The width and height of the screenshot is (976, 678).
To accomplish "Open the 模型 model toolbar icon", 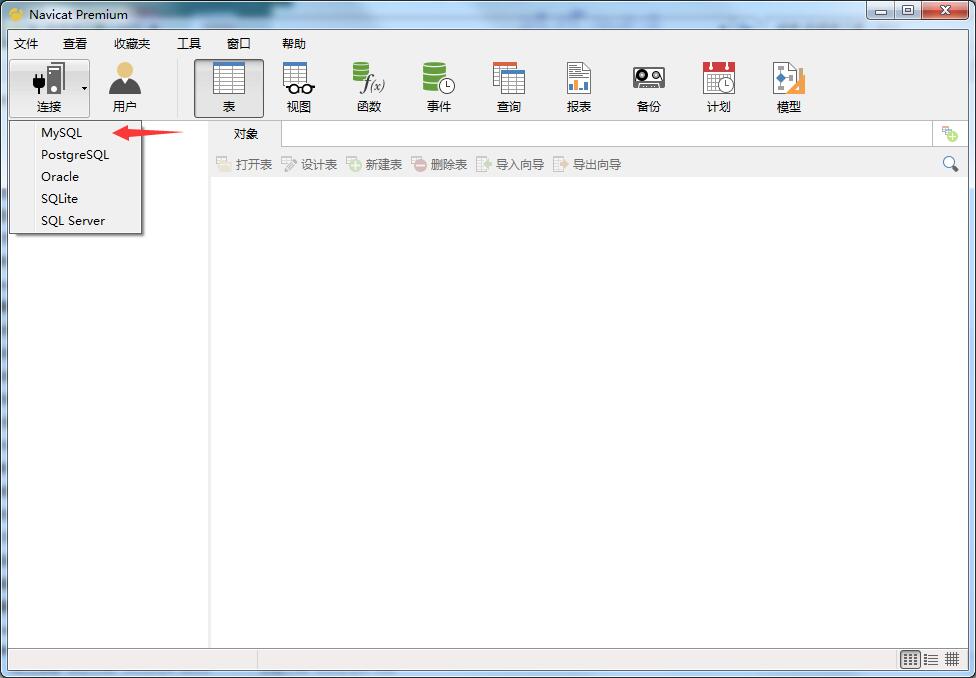I will coord(789,88).
